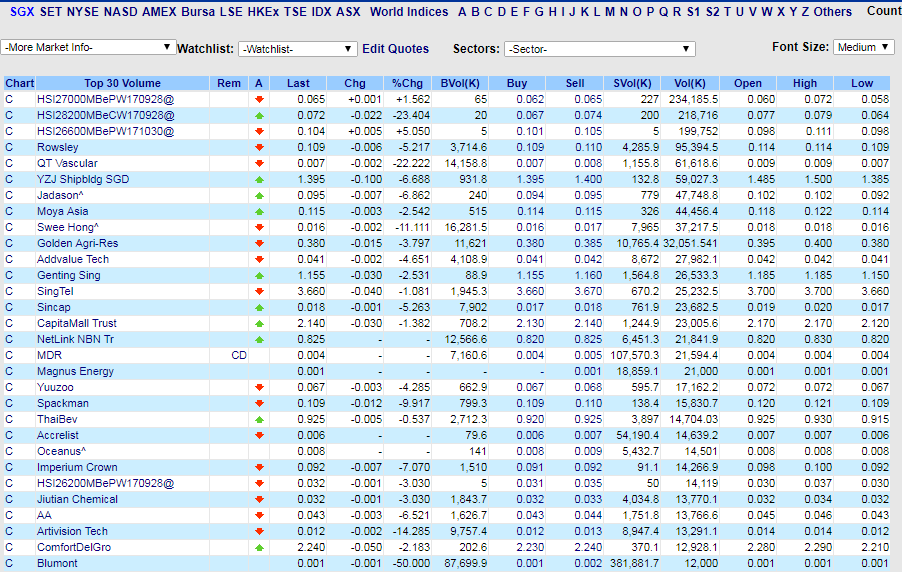Open chart icon for SingTel row
The height and width of the screenshot is (572, 902).
click(x=9, y=291)
